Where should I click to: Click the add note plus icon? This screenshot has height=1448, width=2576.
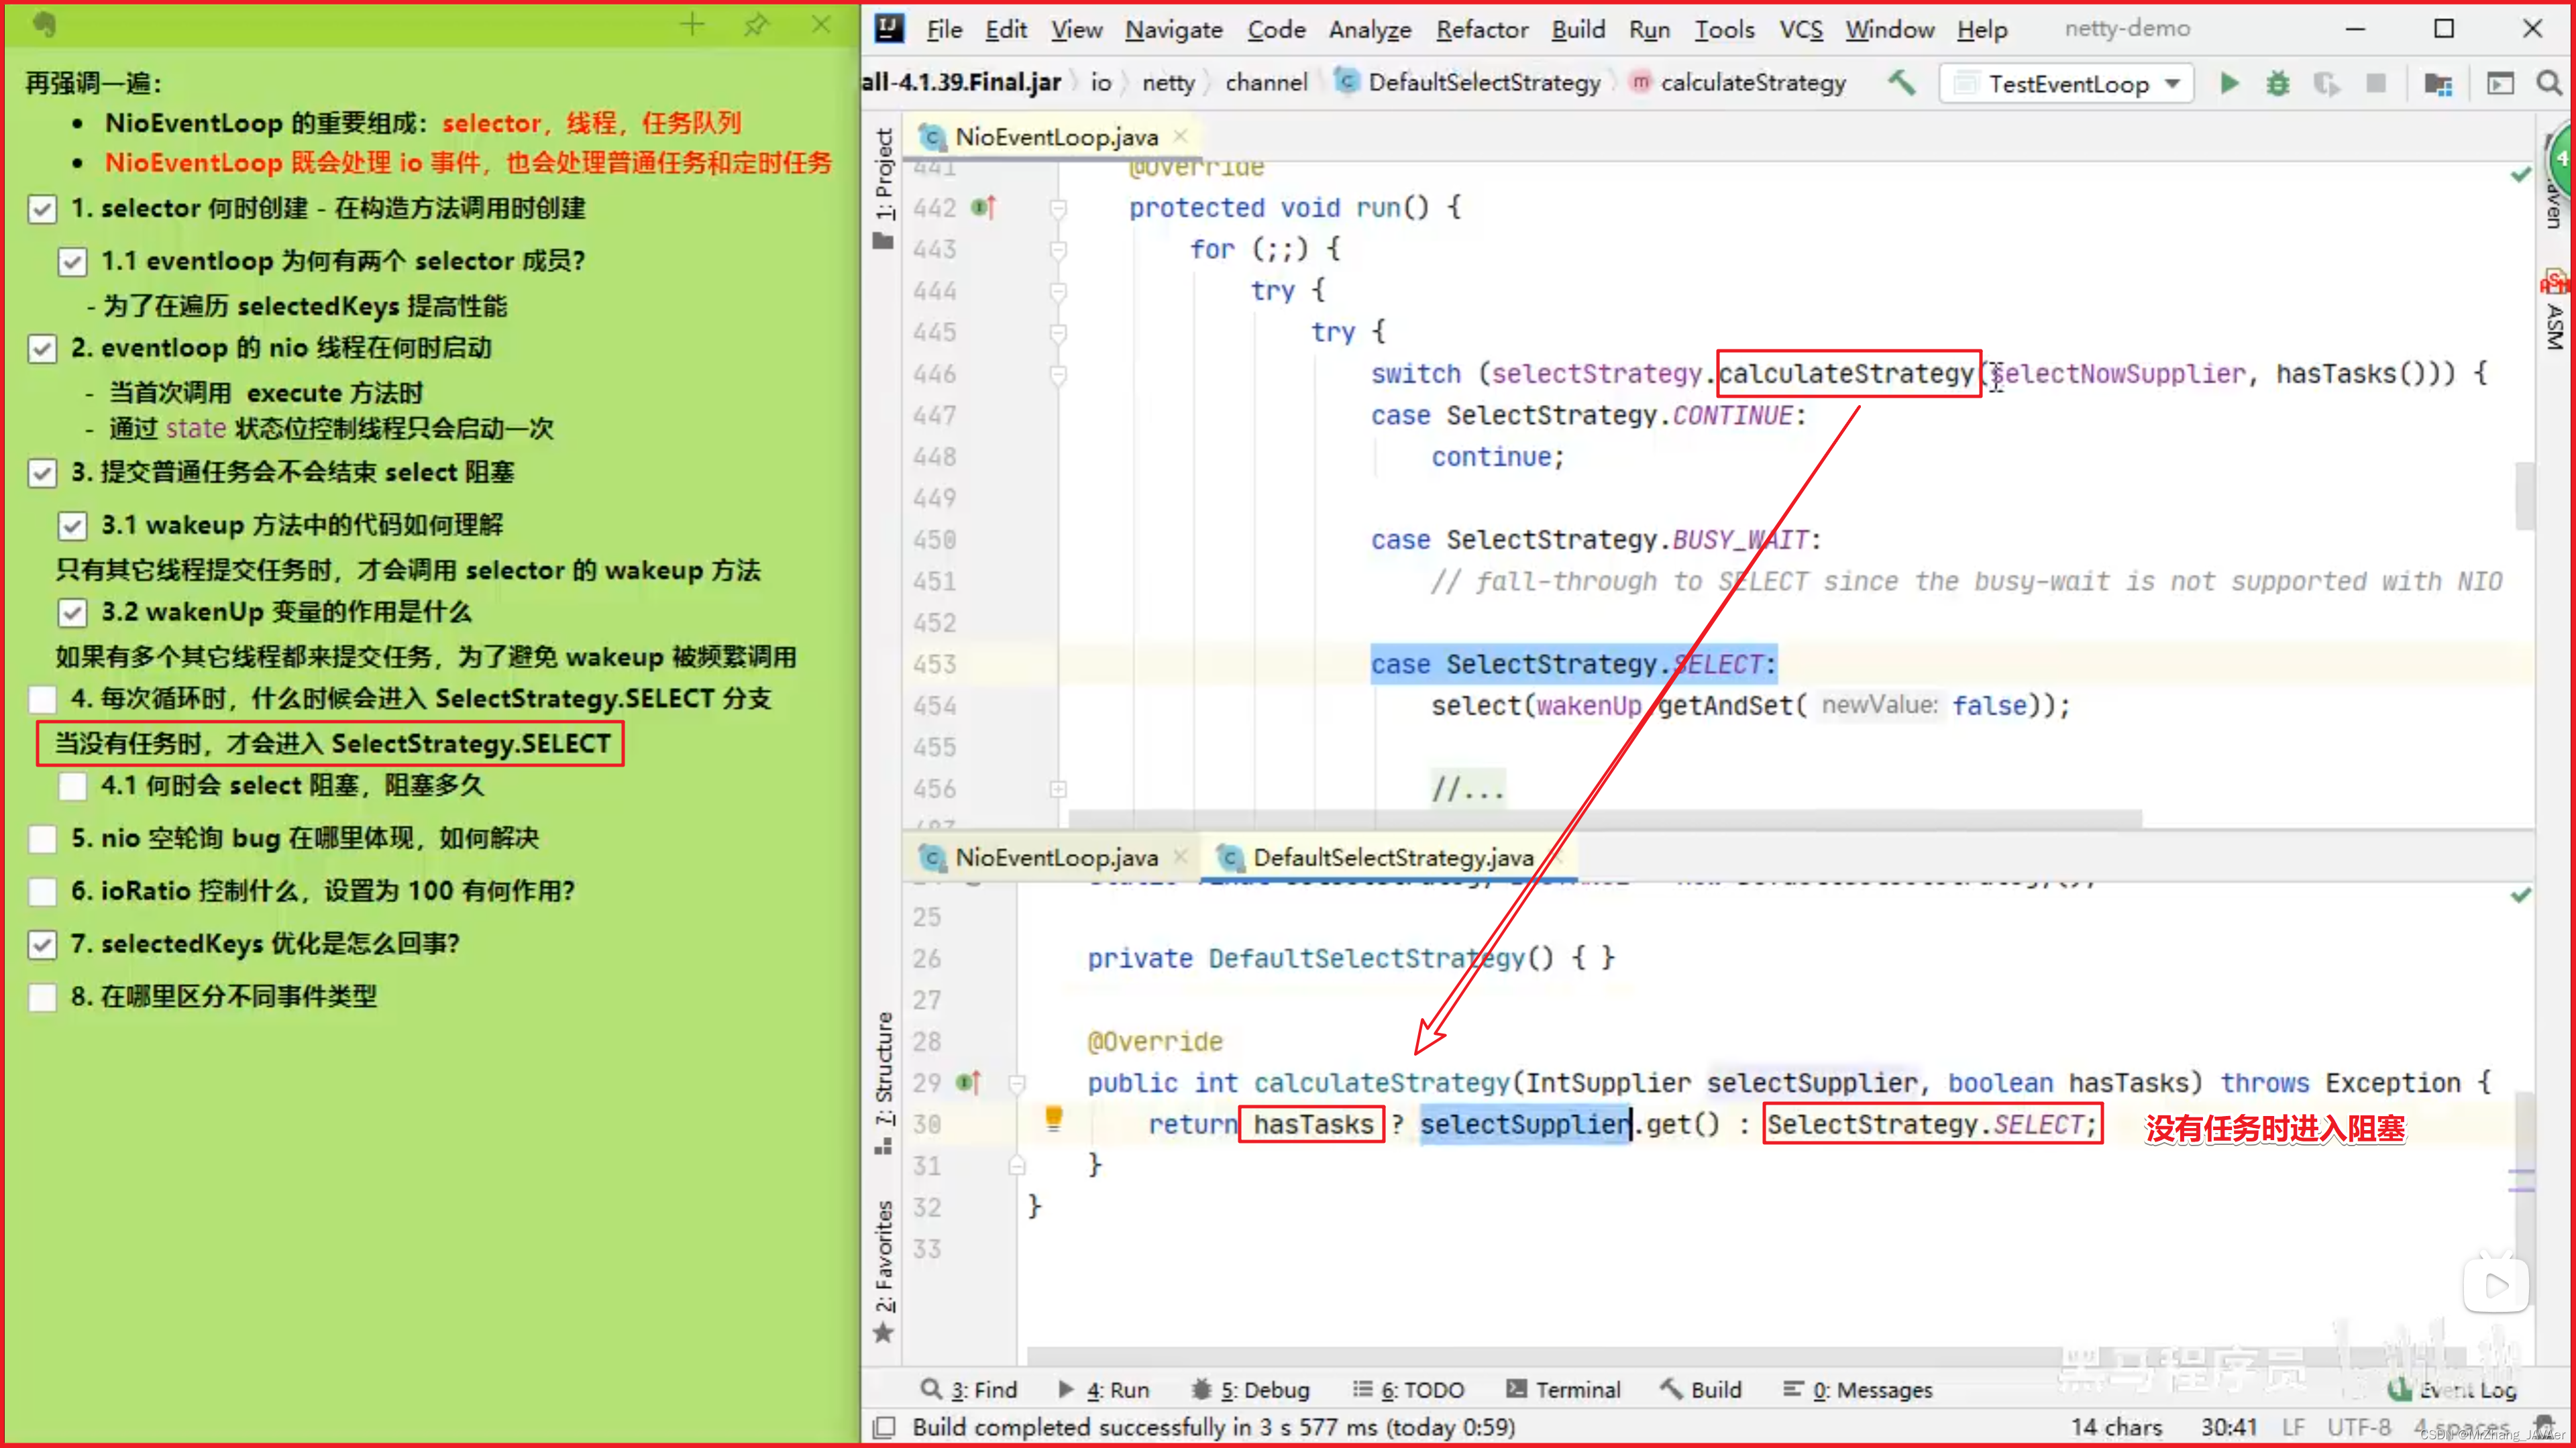coord(692,24)
